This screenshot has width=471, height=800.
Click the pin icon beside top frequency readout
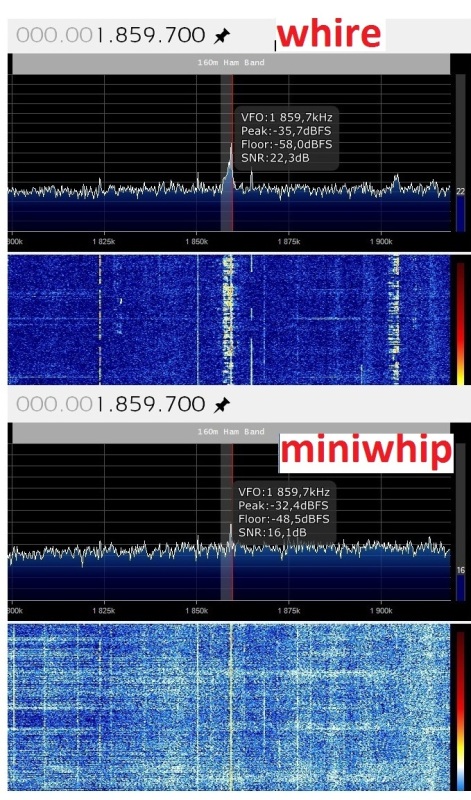coord(221,36)
